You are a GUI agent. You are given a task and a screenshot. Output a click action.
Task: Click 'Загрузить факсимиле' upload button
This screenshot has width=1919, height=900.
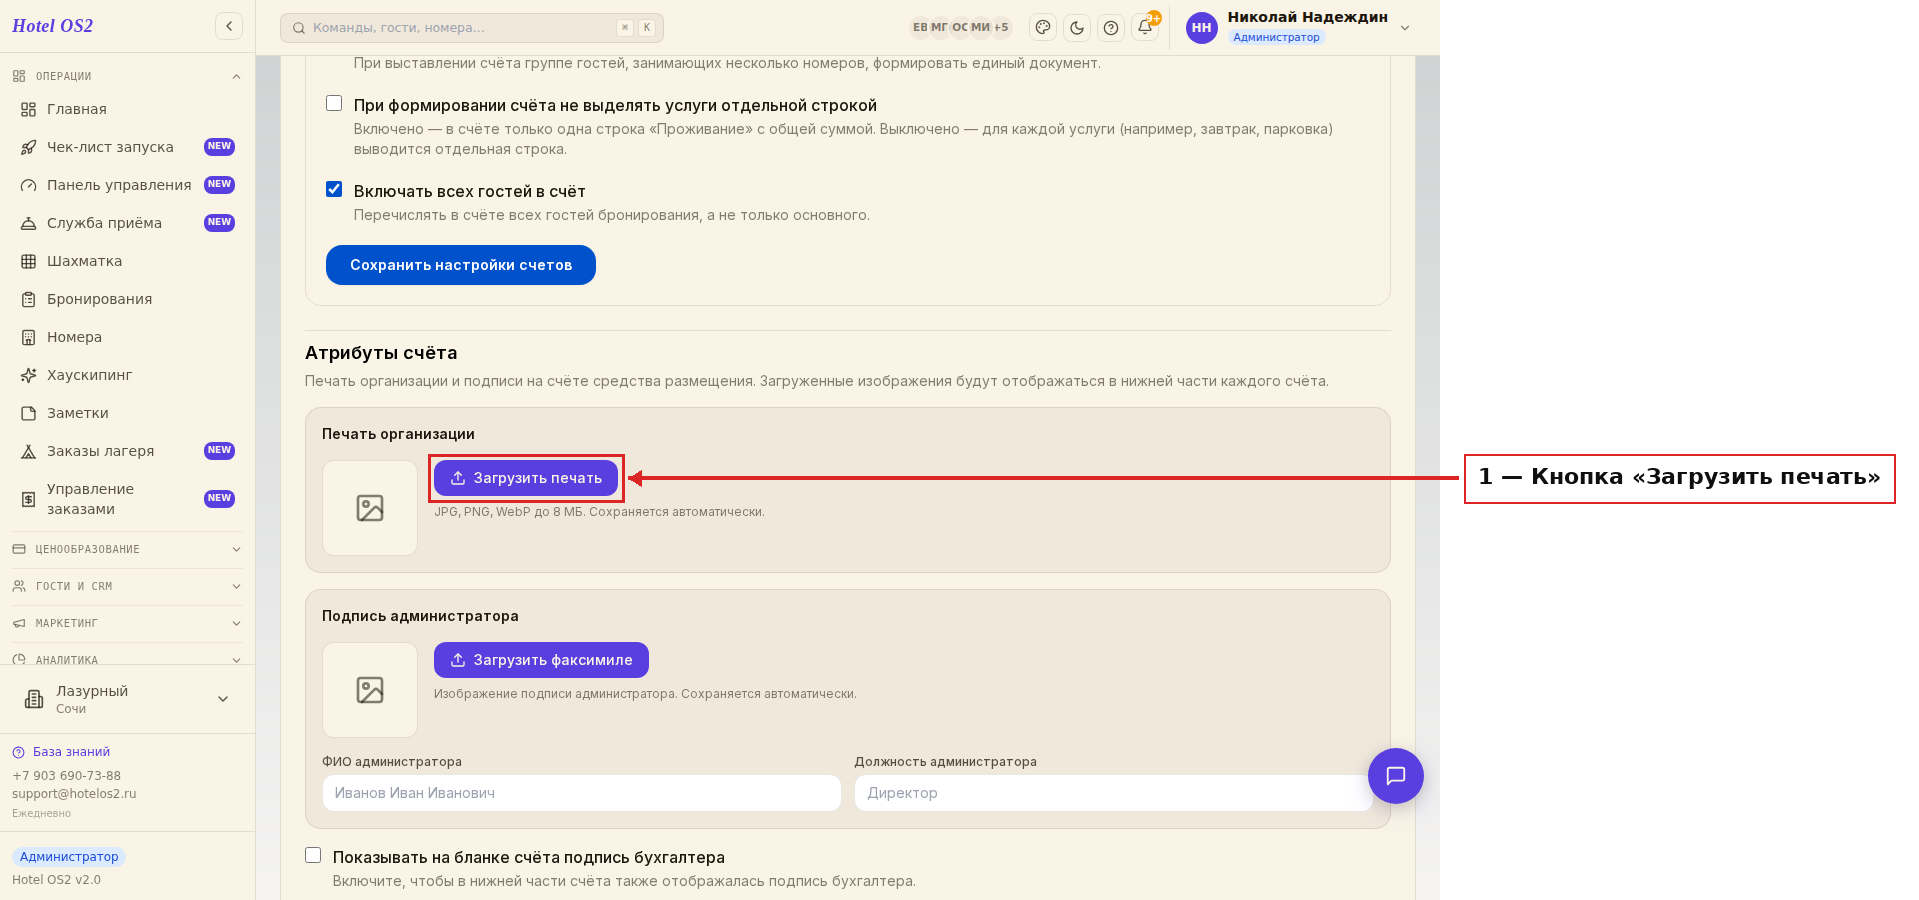point(541,660)
